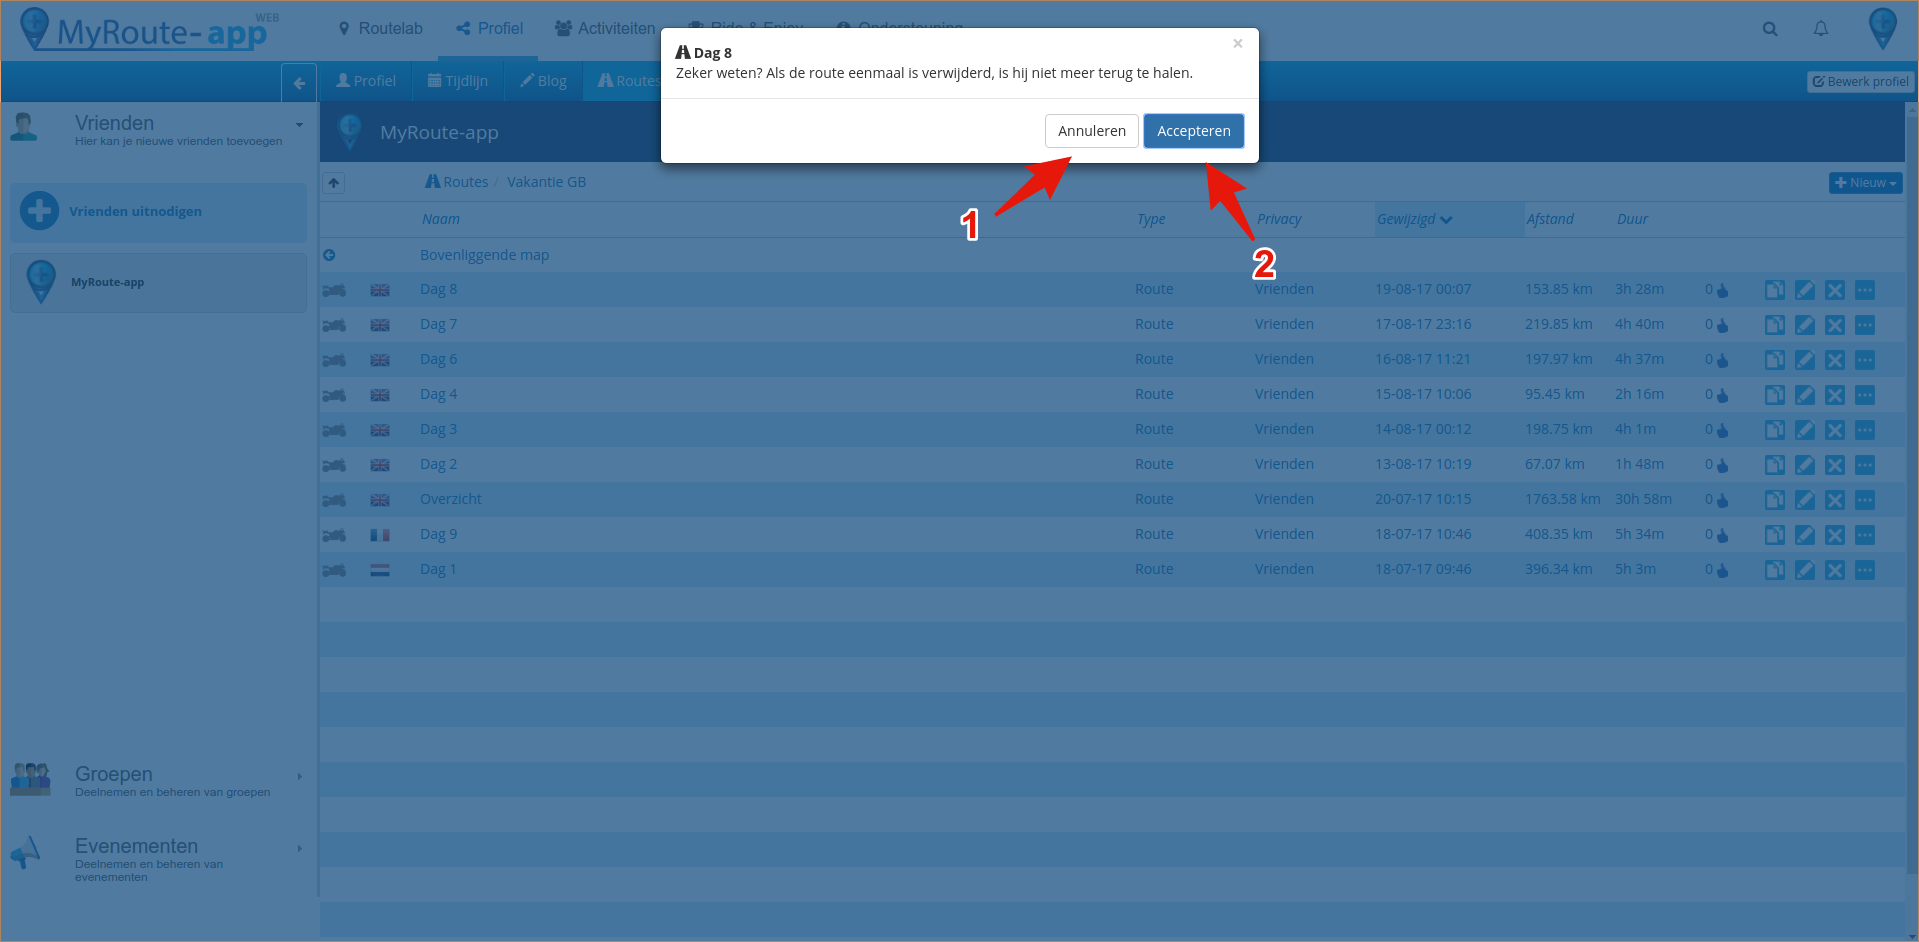Open more options icon for Dag 3
Screen dimensions: 1919x942
point(1865,430)
